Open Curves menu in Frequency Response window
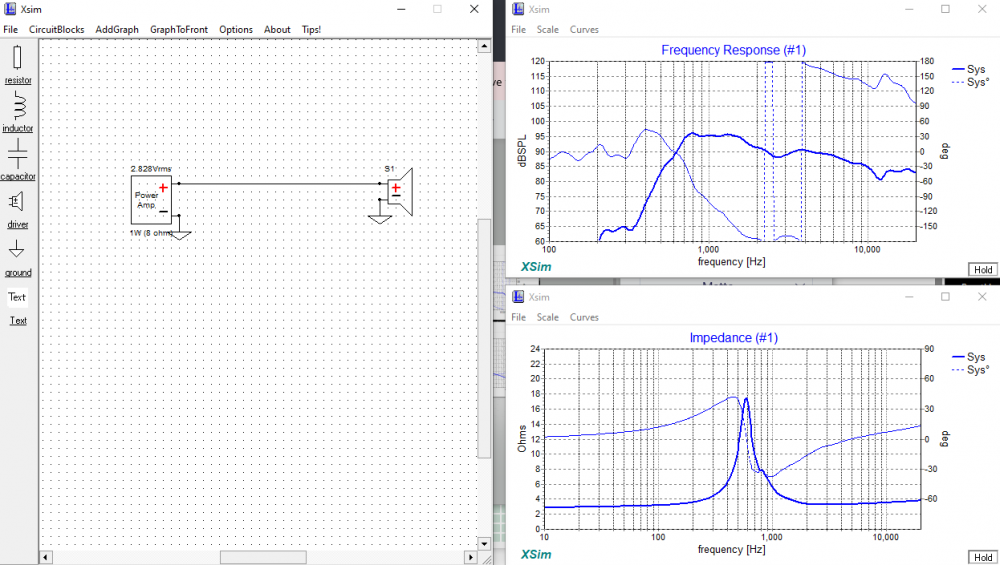Image resolution: width=1000 pixels, height=565 pixels. click(584, 30)
